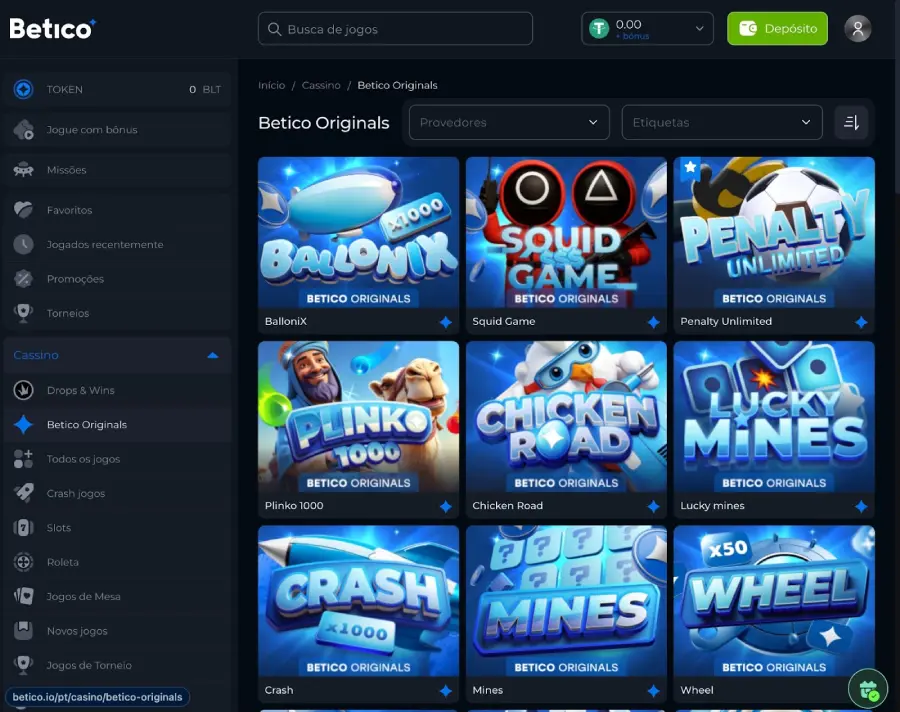This screenshot has height=712, width=900.
Task: Toggle the favorite star badge on Penalty Unlimited
Action: coord(690,168)
